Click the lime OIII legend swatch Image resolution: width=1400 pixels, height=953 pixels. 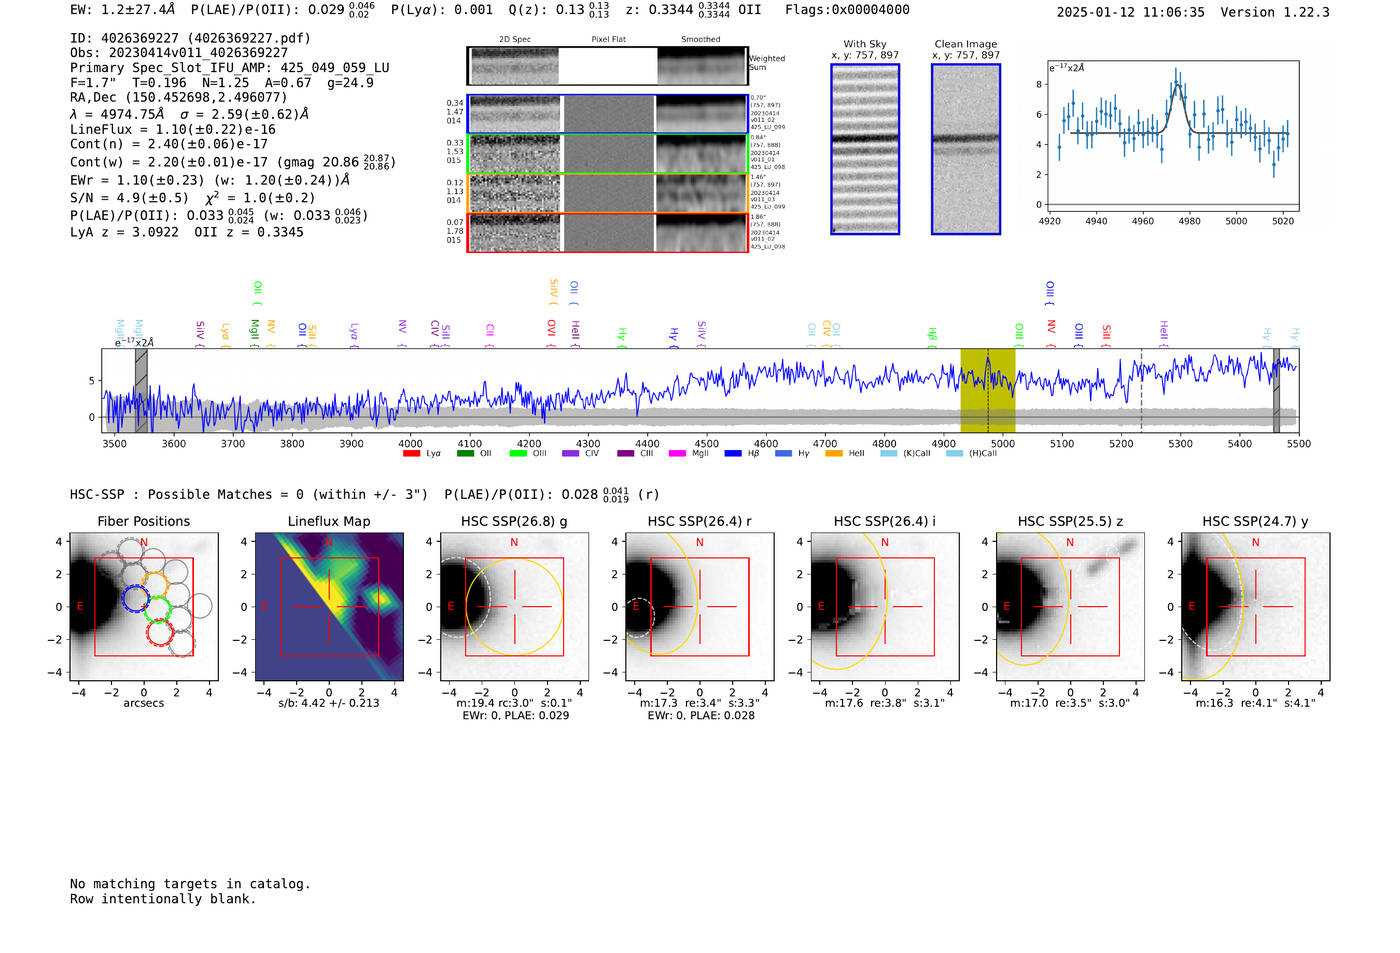tap(518, 454)
